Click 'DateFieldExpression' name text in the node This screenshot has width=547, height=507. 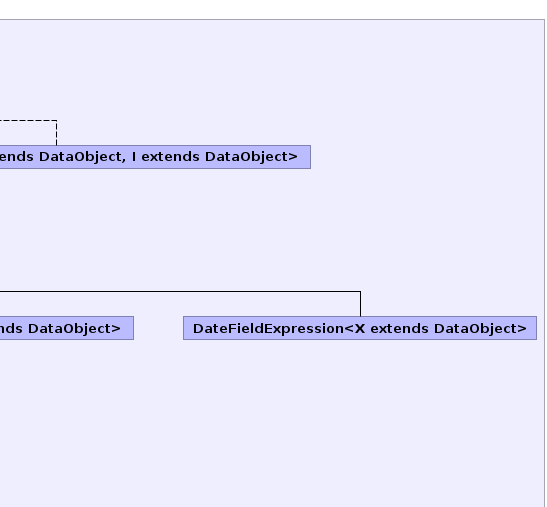click(268, 328)
